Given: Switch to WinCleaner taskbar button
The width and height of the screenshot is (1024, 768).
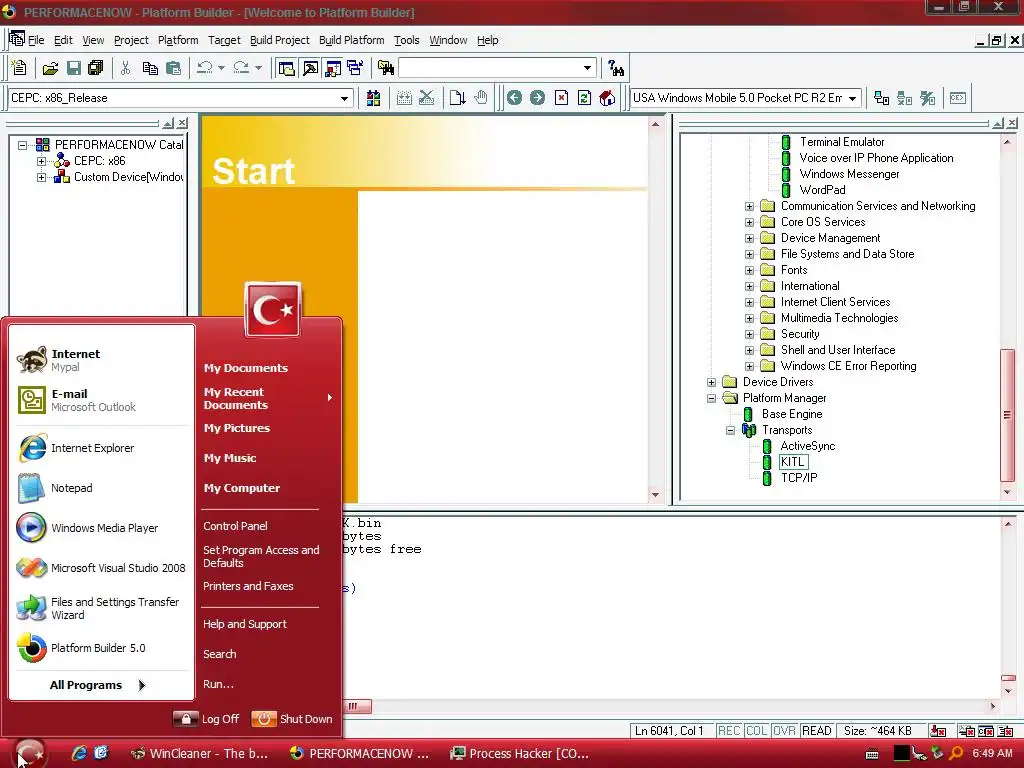Looking at the screenshot, I should (x=200, y=754).
